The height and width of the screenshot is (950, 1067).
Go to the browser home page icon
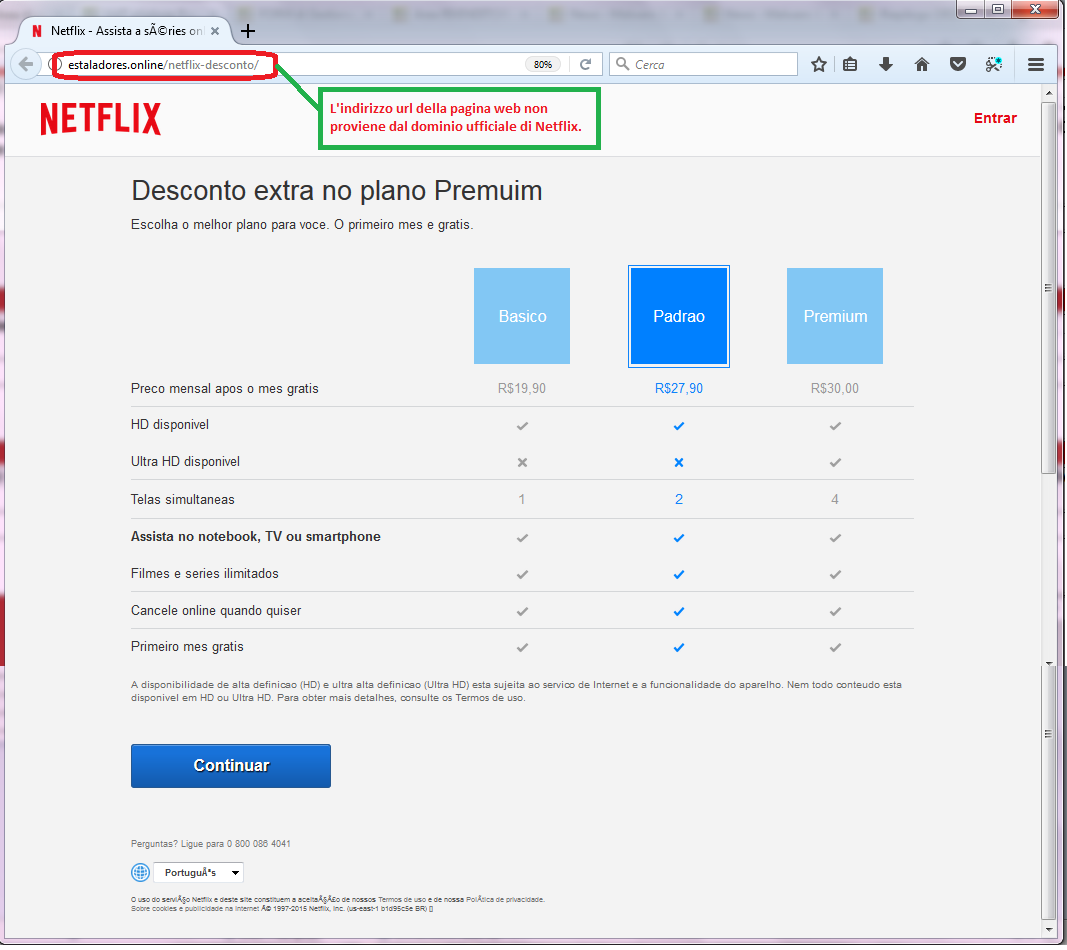(921, 65)
